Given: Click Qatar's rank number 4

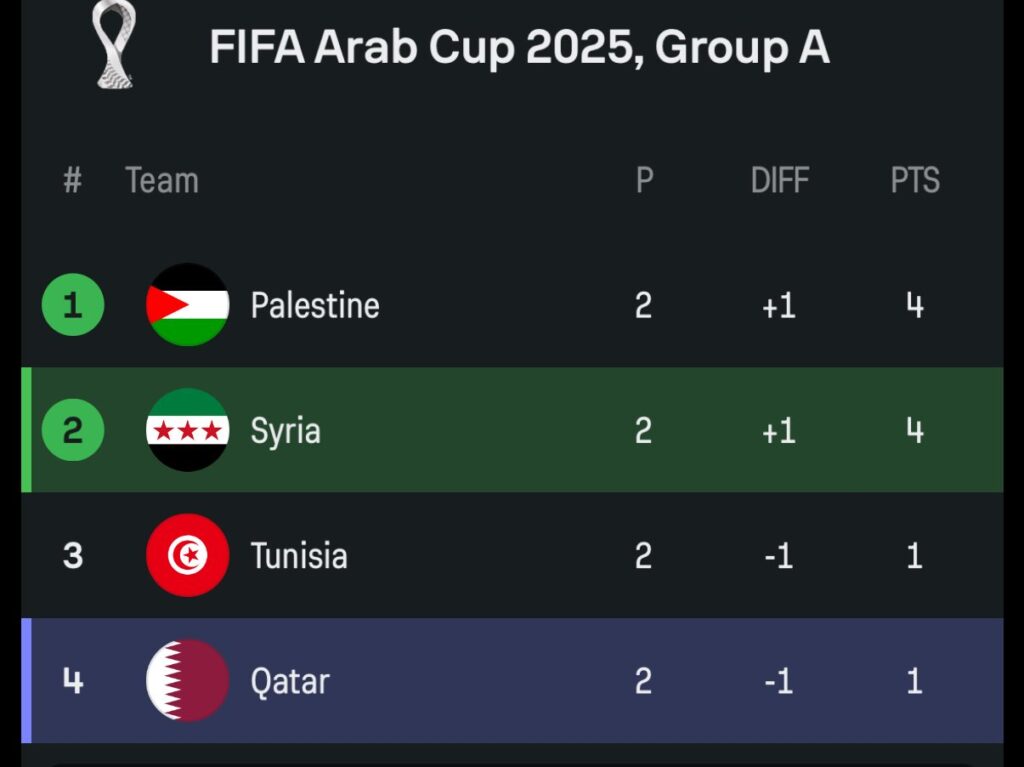Looking at the screenshot, I should point(73,681).
